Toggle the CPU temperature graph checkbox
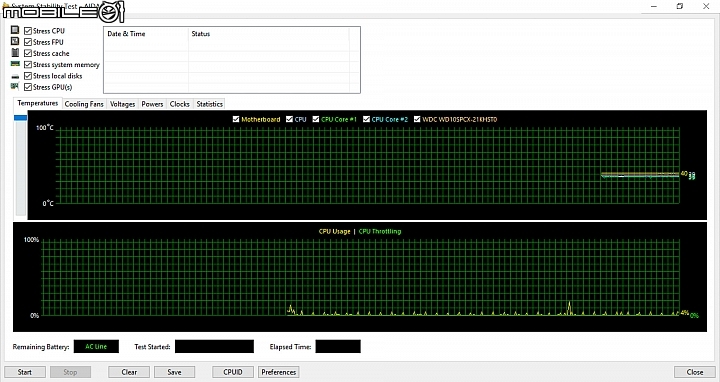The image size is (720, 382). click(289, 119)
